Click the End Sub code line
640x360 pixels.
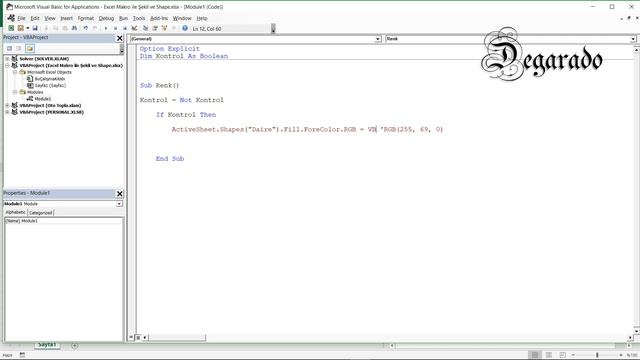click(x=170, y=159)
